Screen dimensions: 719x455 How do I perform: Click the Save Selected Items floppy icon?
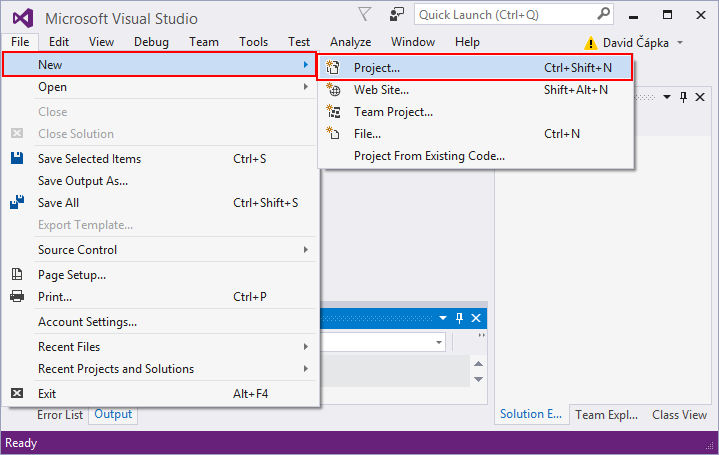(x=17, y=158)
